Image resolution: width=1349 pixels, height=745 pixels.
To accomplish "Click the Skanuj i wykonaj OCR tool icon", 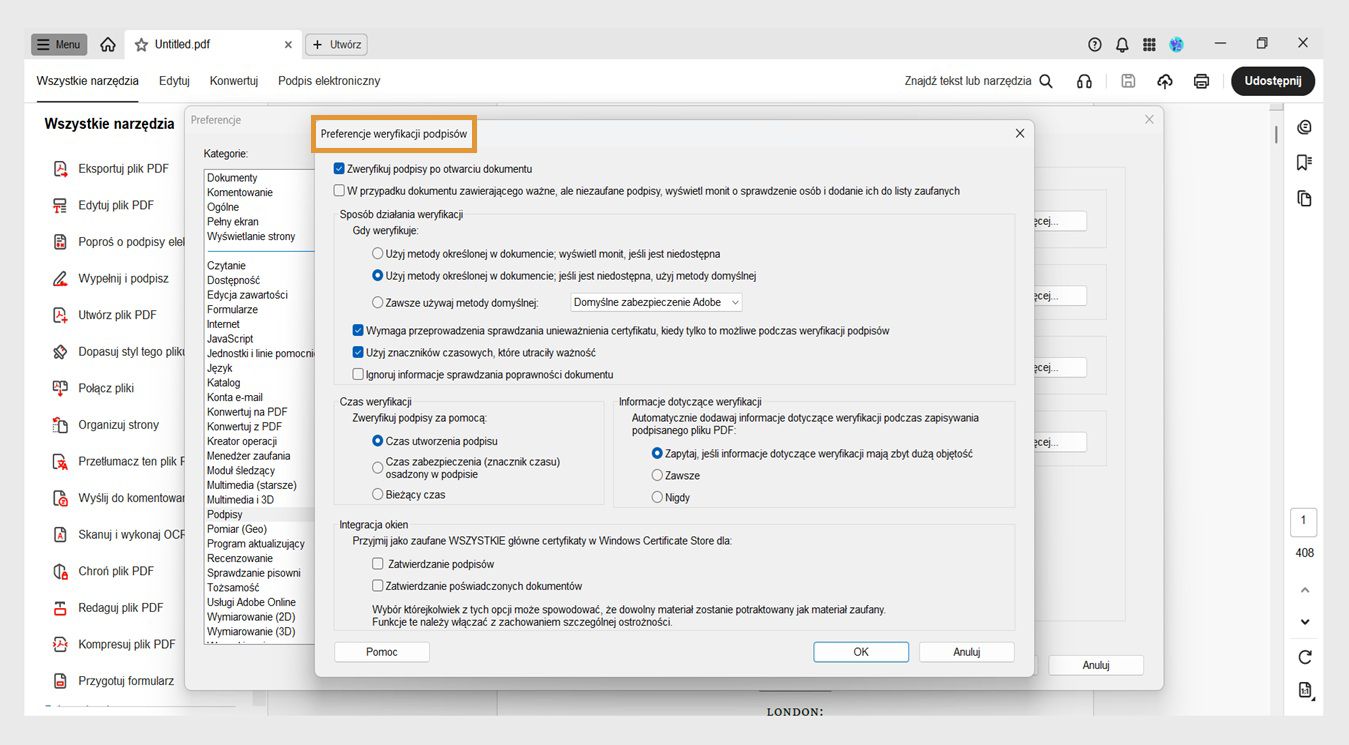I will (x=60, y=535).
